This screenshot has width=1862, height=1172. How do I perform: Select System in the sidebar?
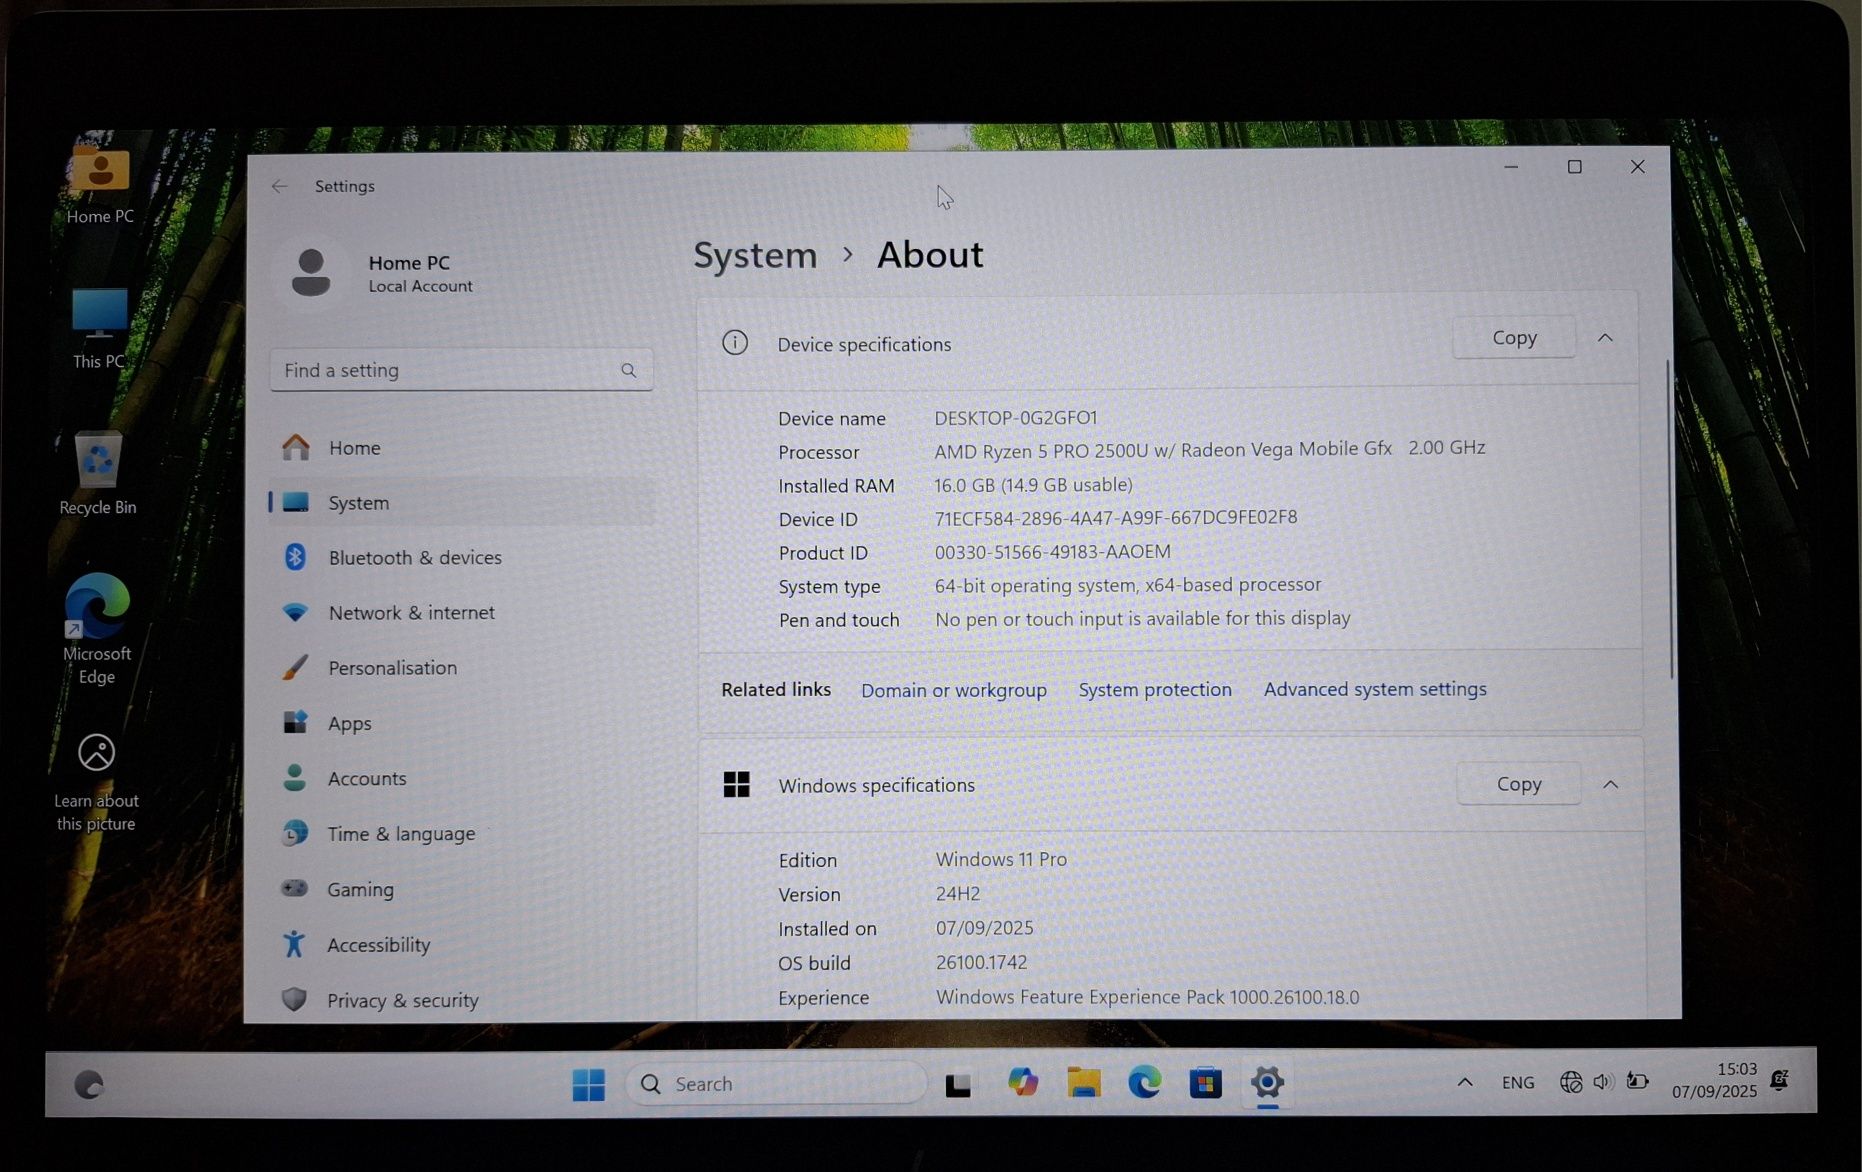tap(462, 502)
